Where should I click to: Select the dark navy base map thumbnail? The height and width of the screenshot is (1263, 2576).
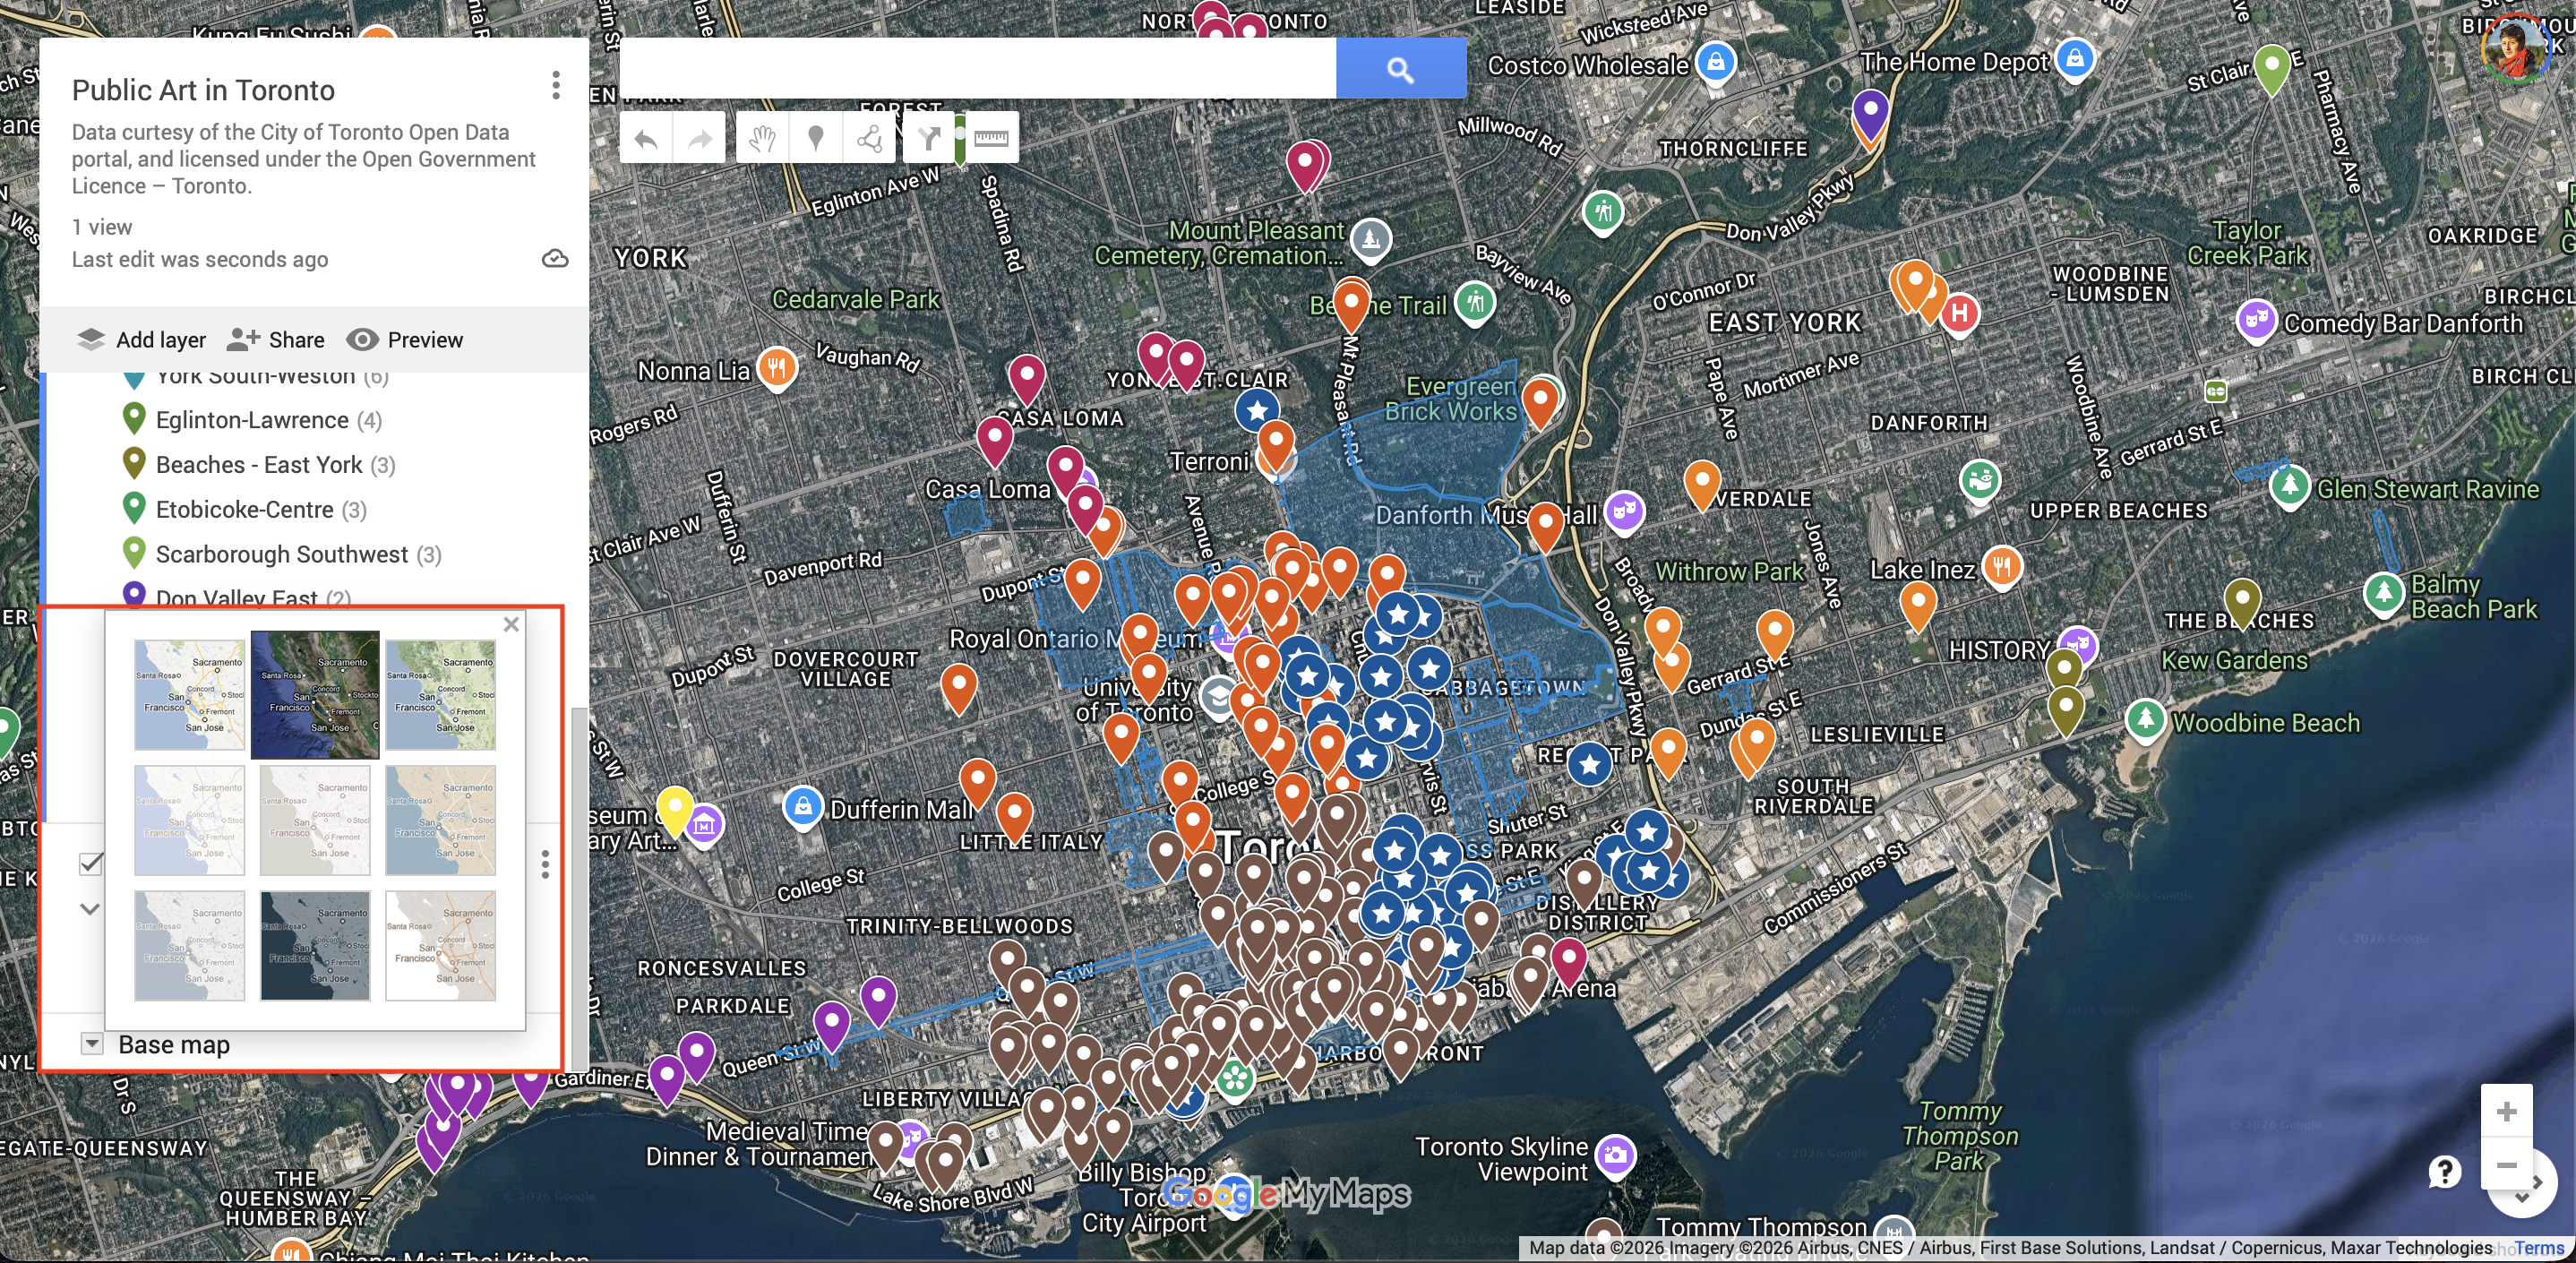(315, 946)
